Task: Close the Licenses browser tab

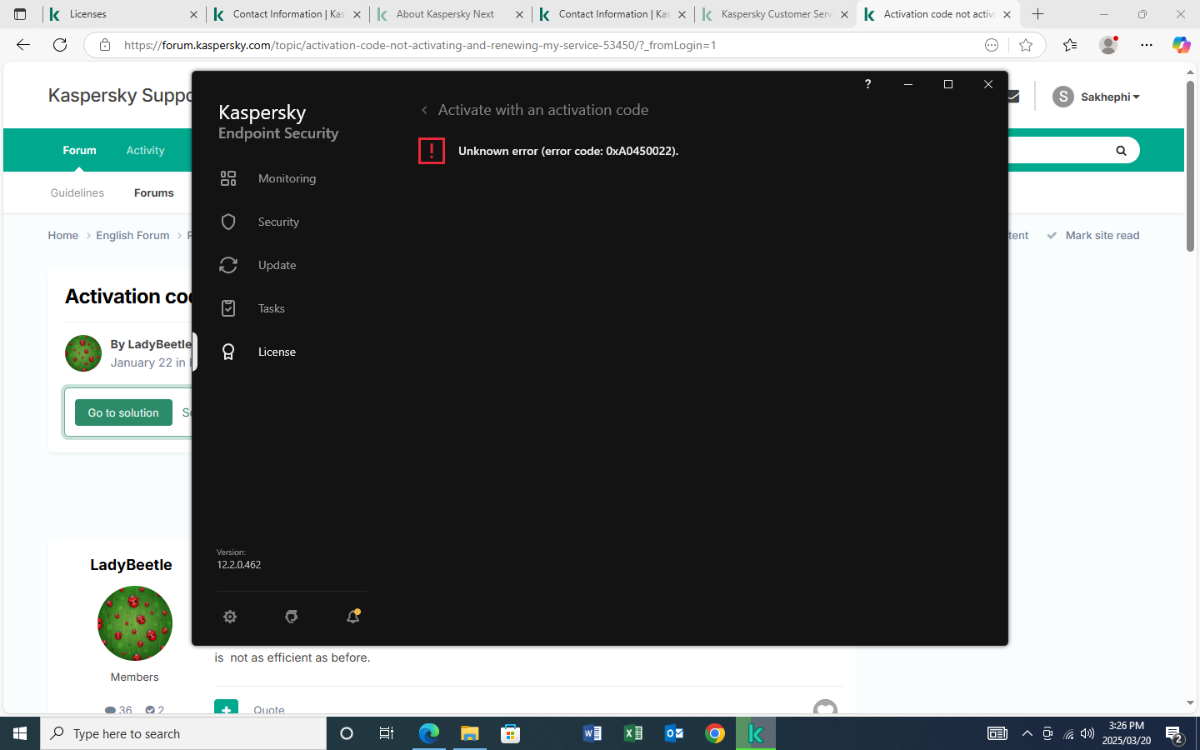Action: tap(192, 14)
